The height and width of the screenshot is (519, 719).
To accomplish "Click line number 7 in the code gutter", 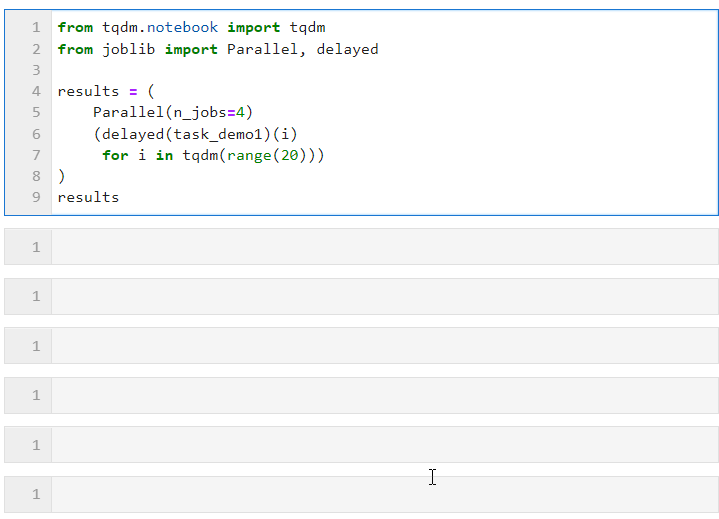I will [36, 155].
